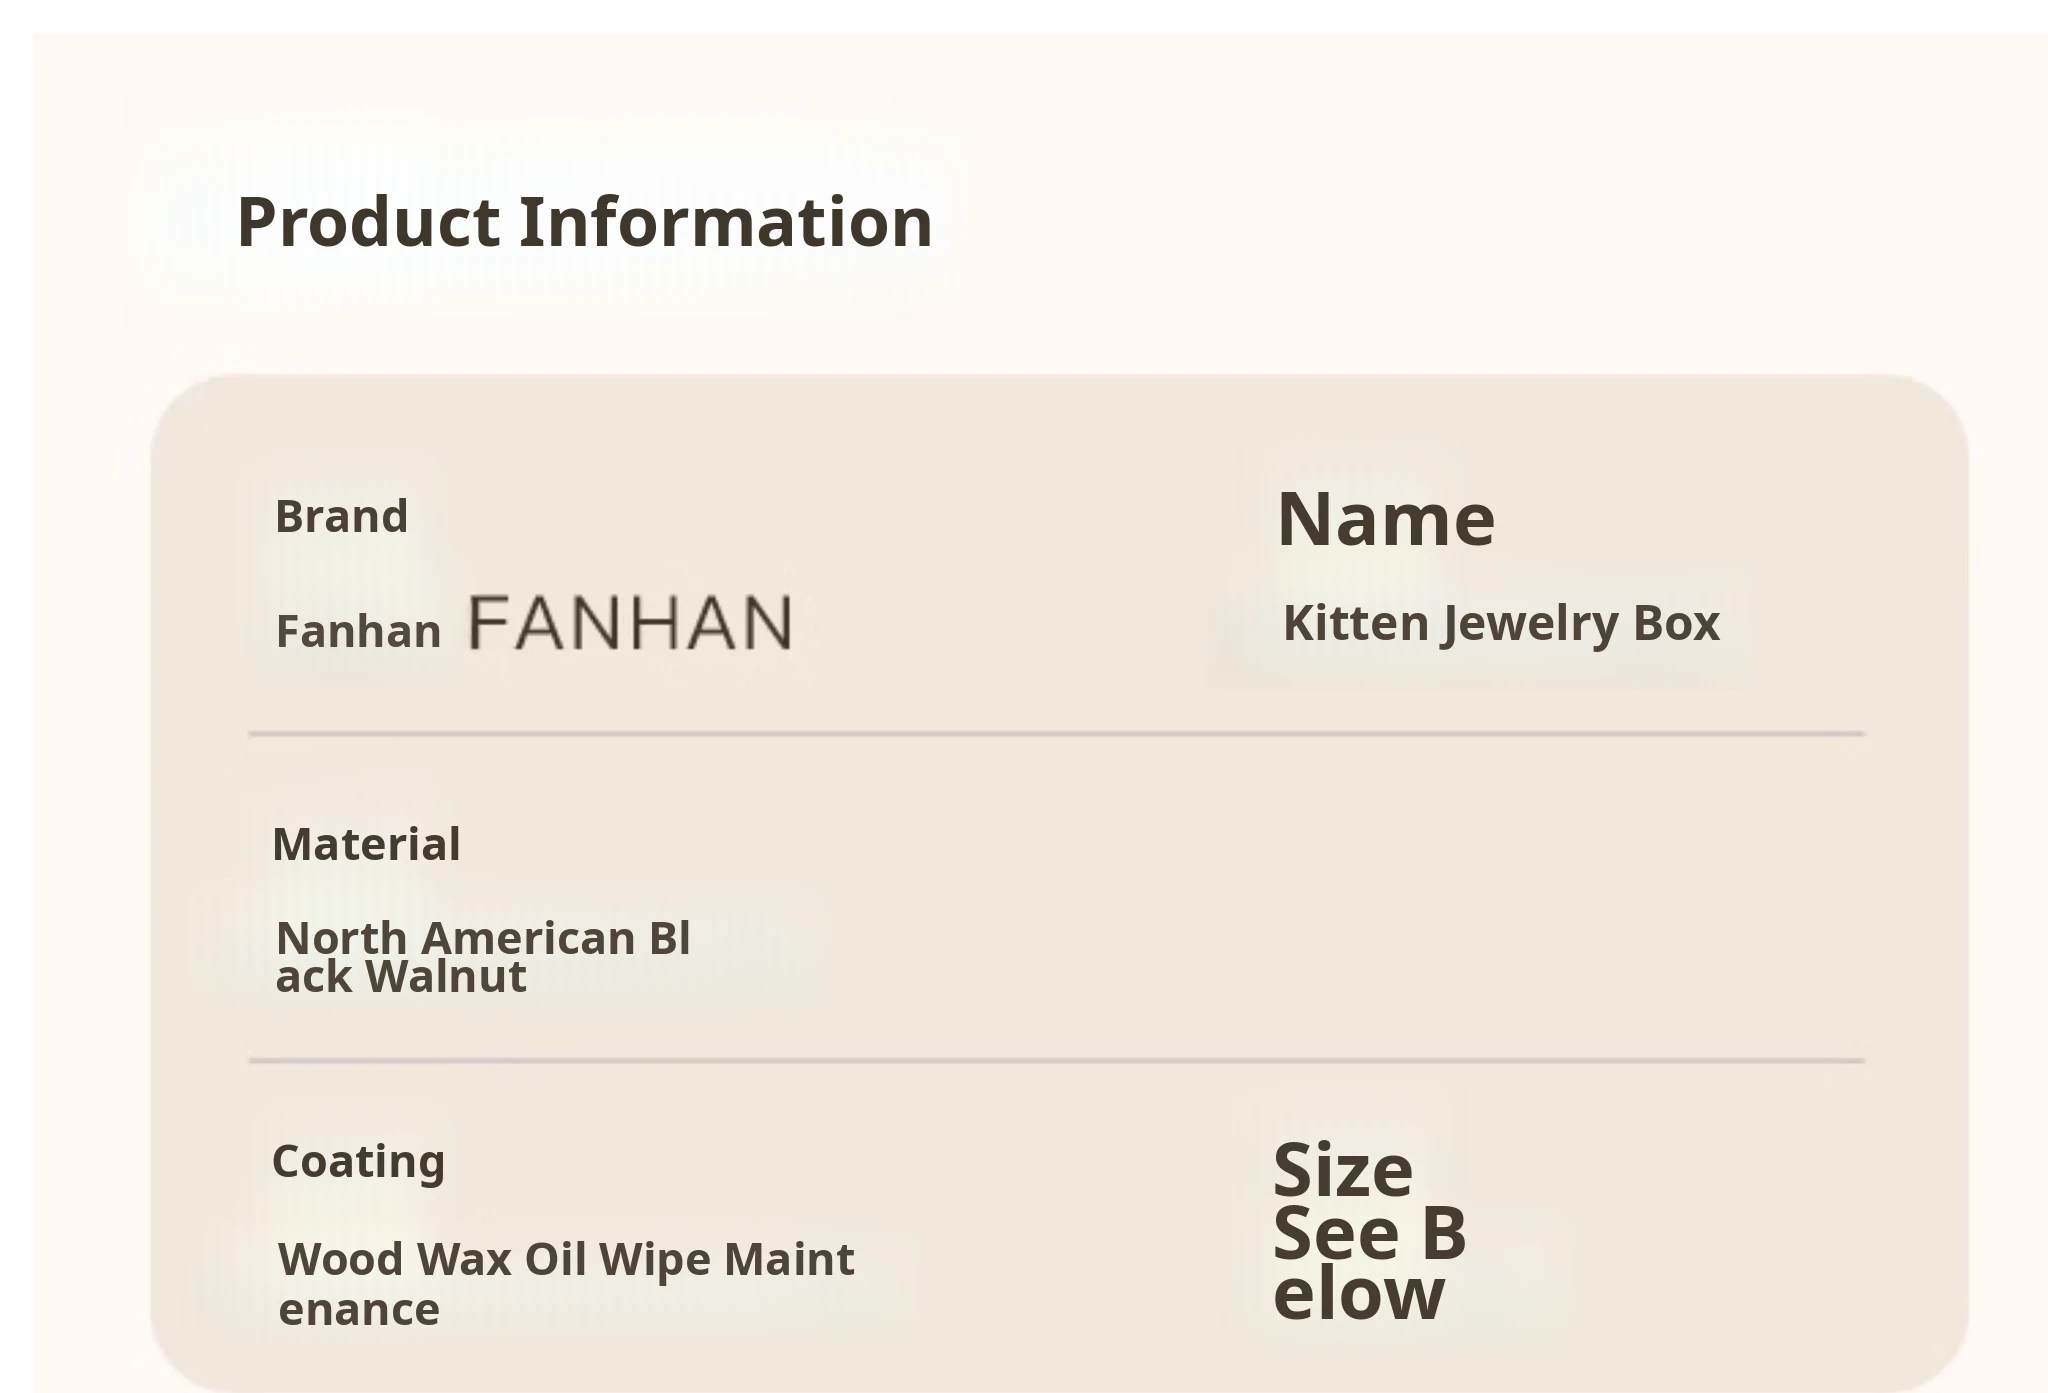Click the See Below size value

click(1368, 1262)
